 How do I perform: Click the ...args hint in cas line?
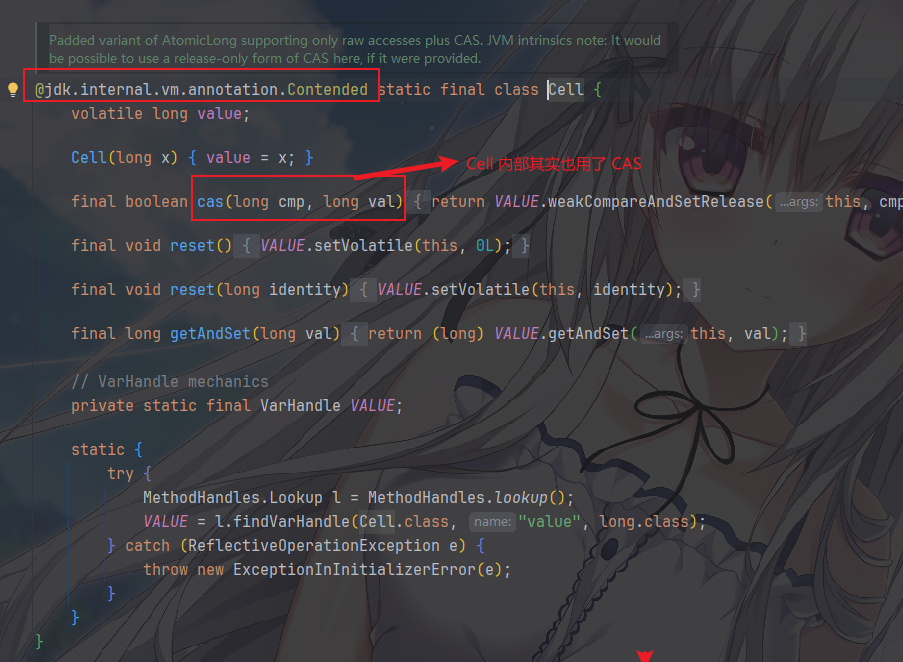pos(799,202)
